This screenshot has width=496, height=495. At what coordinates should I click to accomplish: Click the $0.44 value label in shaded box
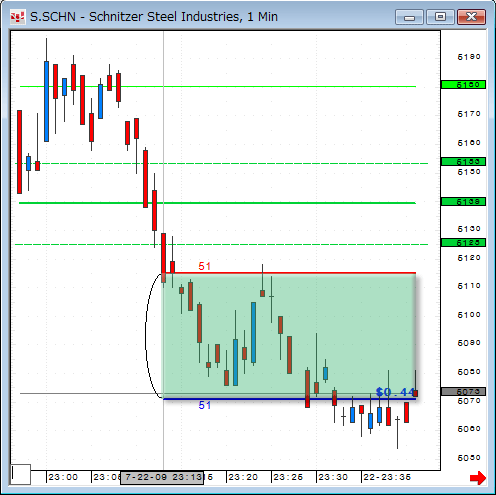(395, 392)
